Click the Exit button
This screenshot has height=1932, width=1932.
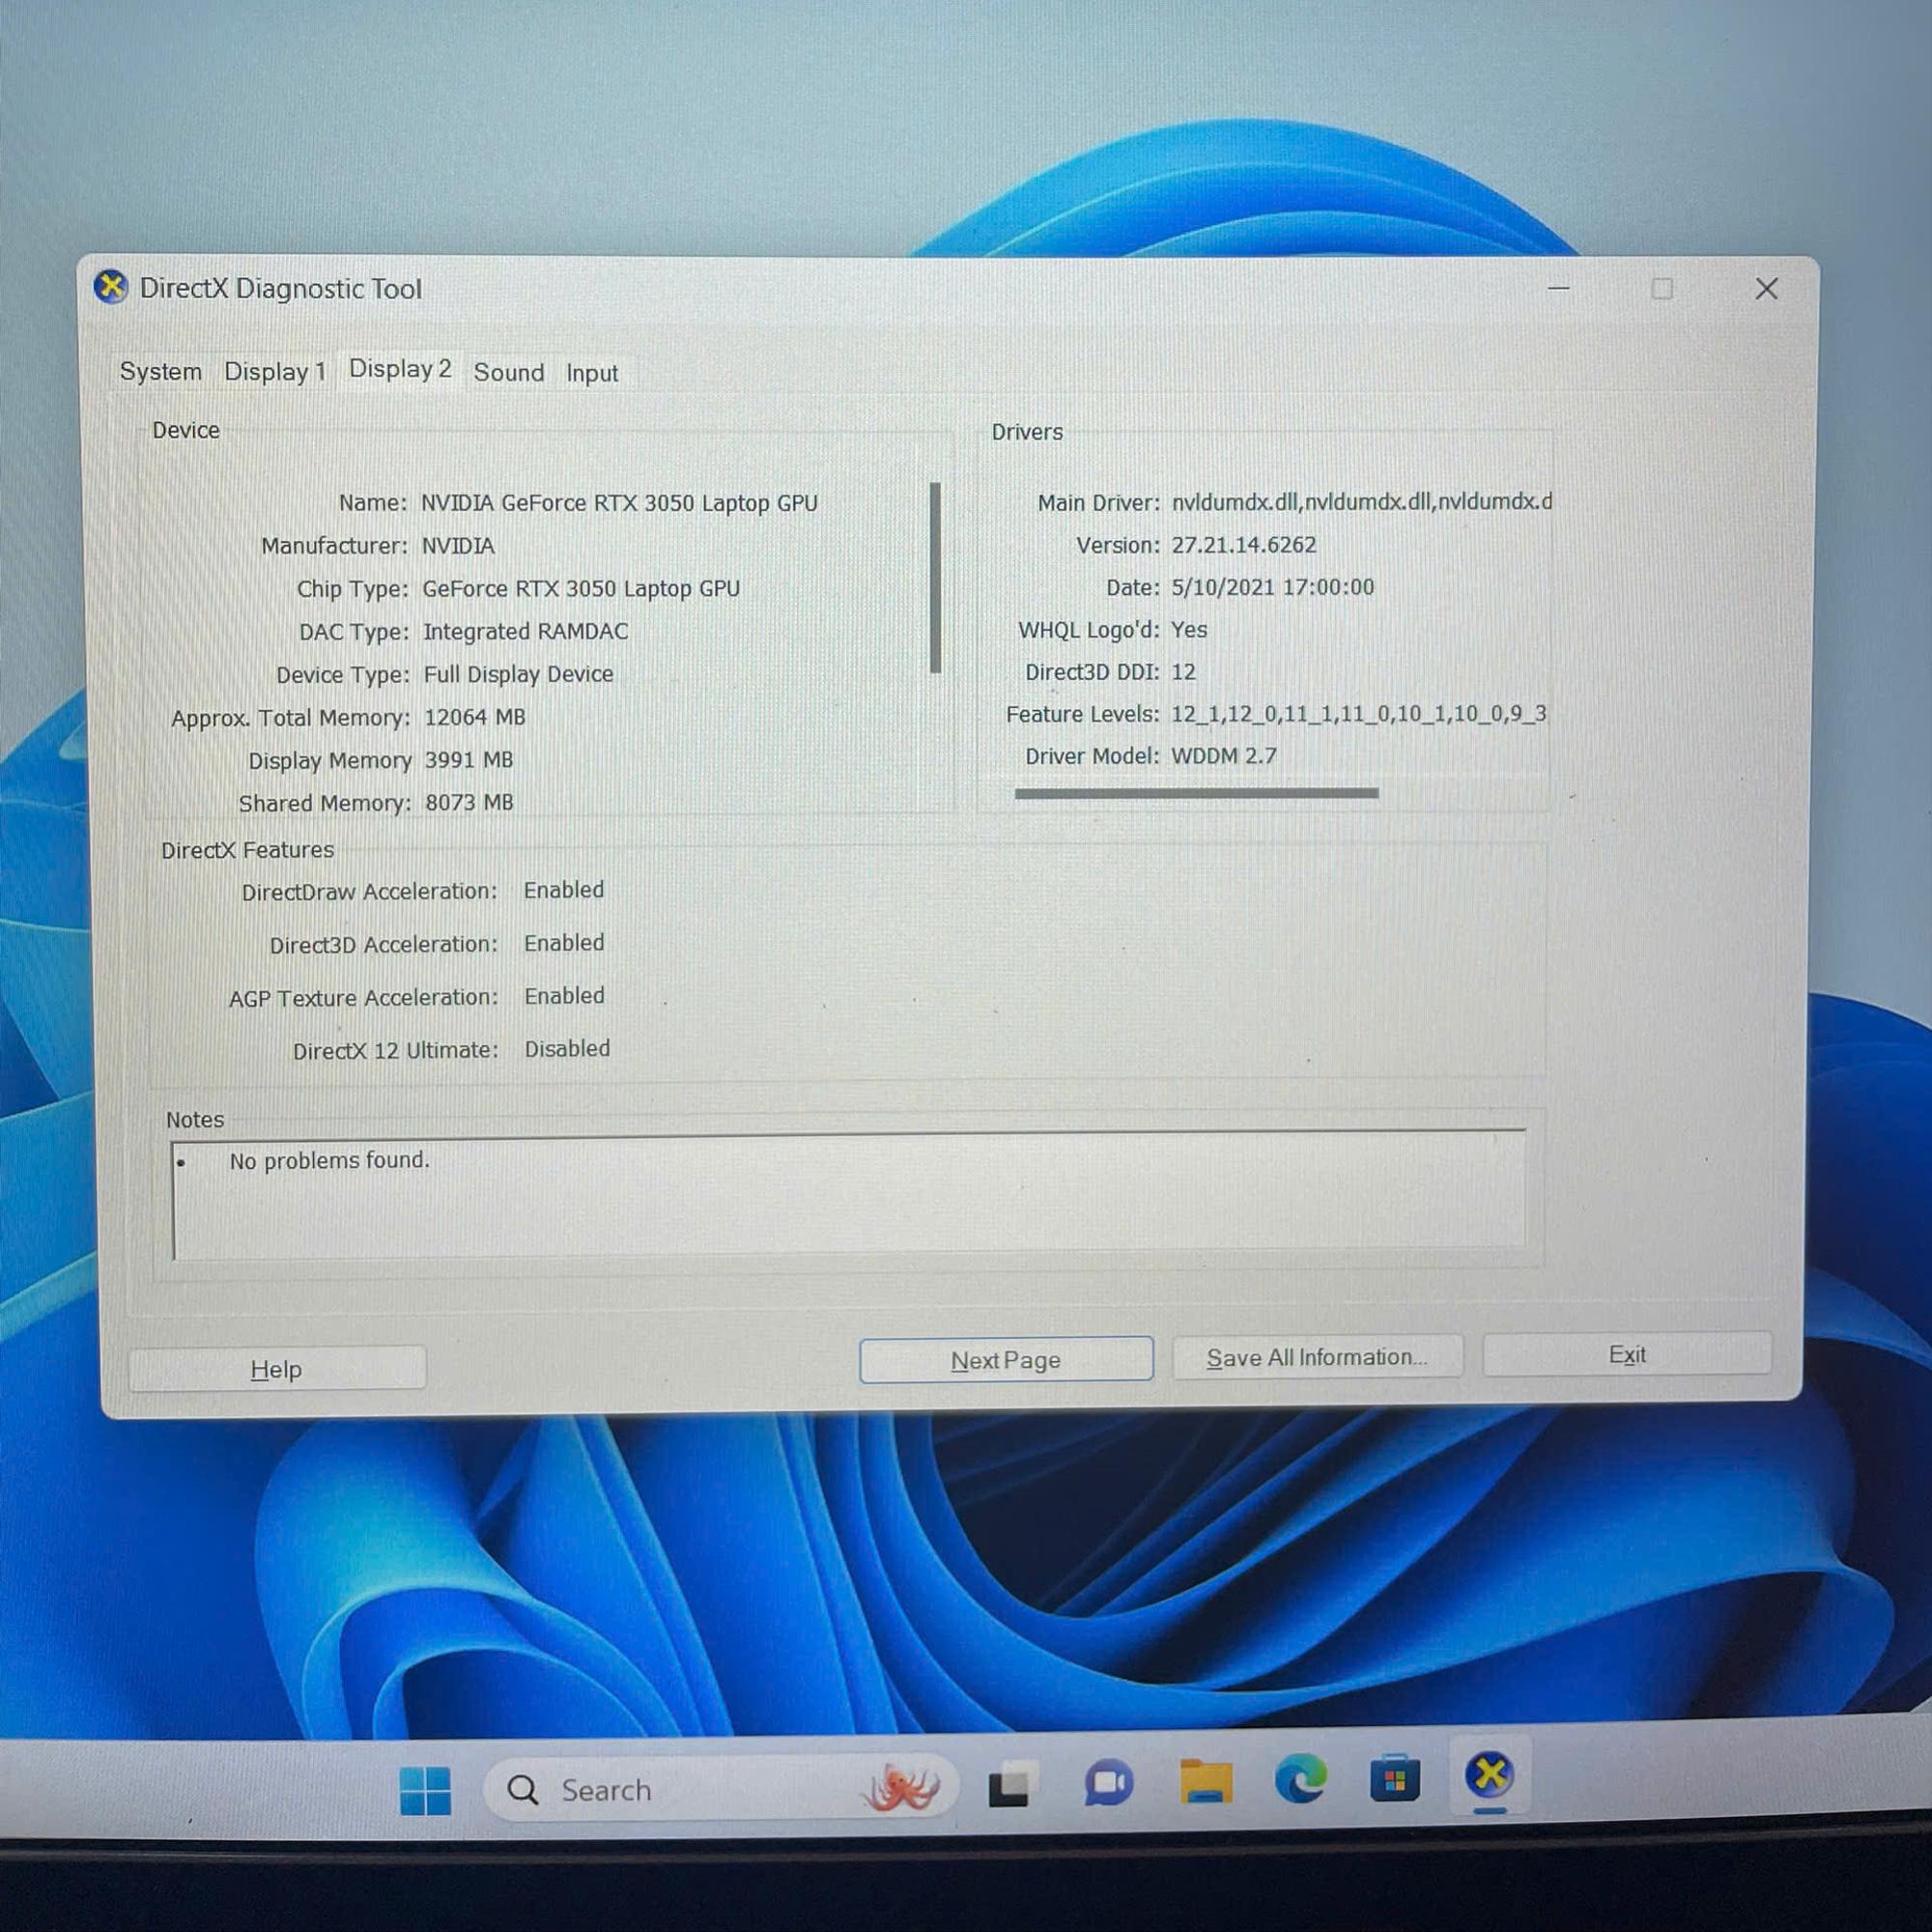(x=1626, y=1355)
